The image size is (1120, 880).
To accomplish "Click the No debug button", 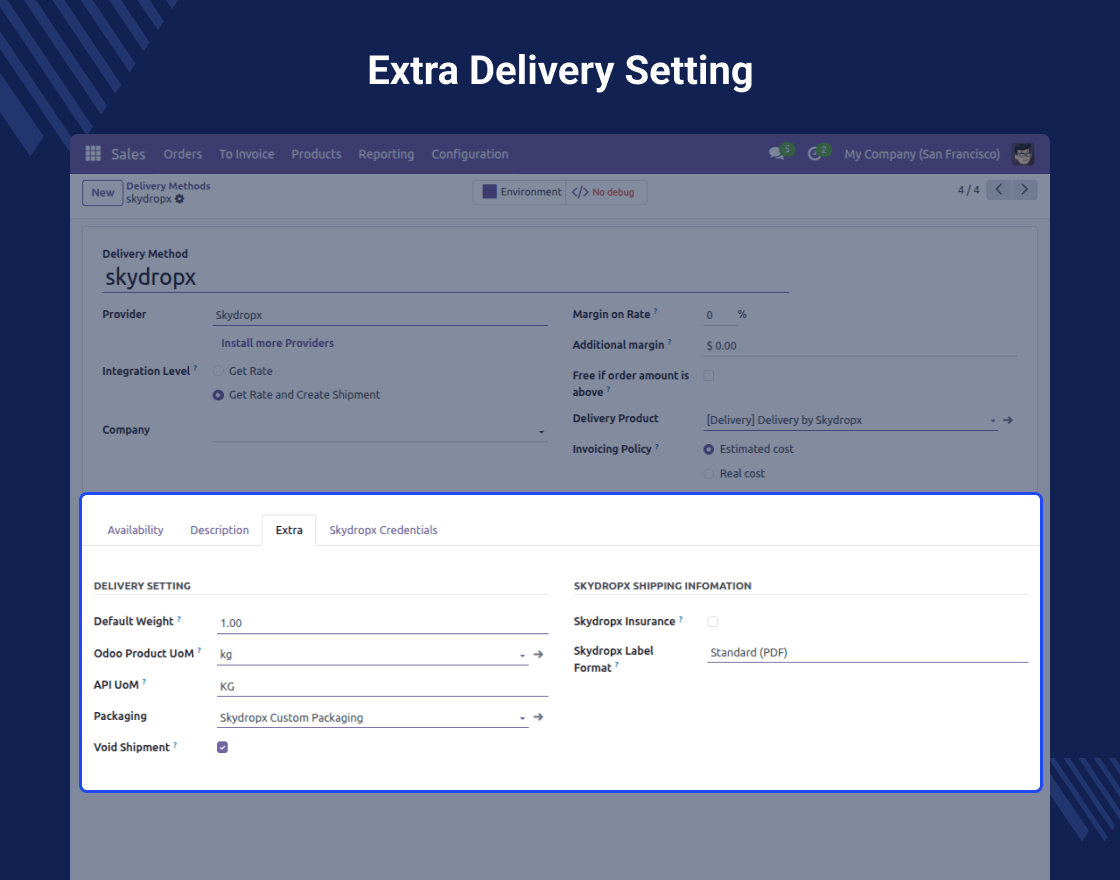I will (x=606, y=192).
